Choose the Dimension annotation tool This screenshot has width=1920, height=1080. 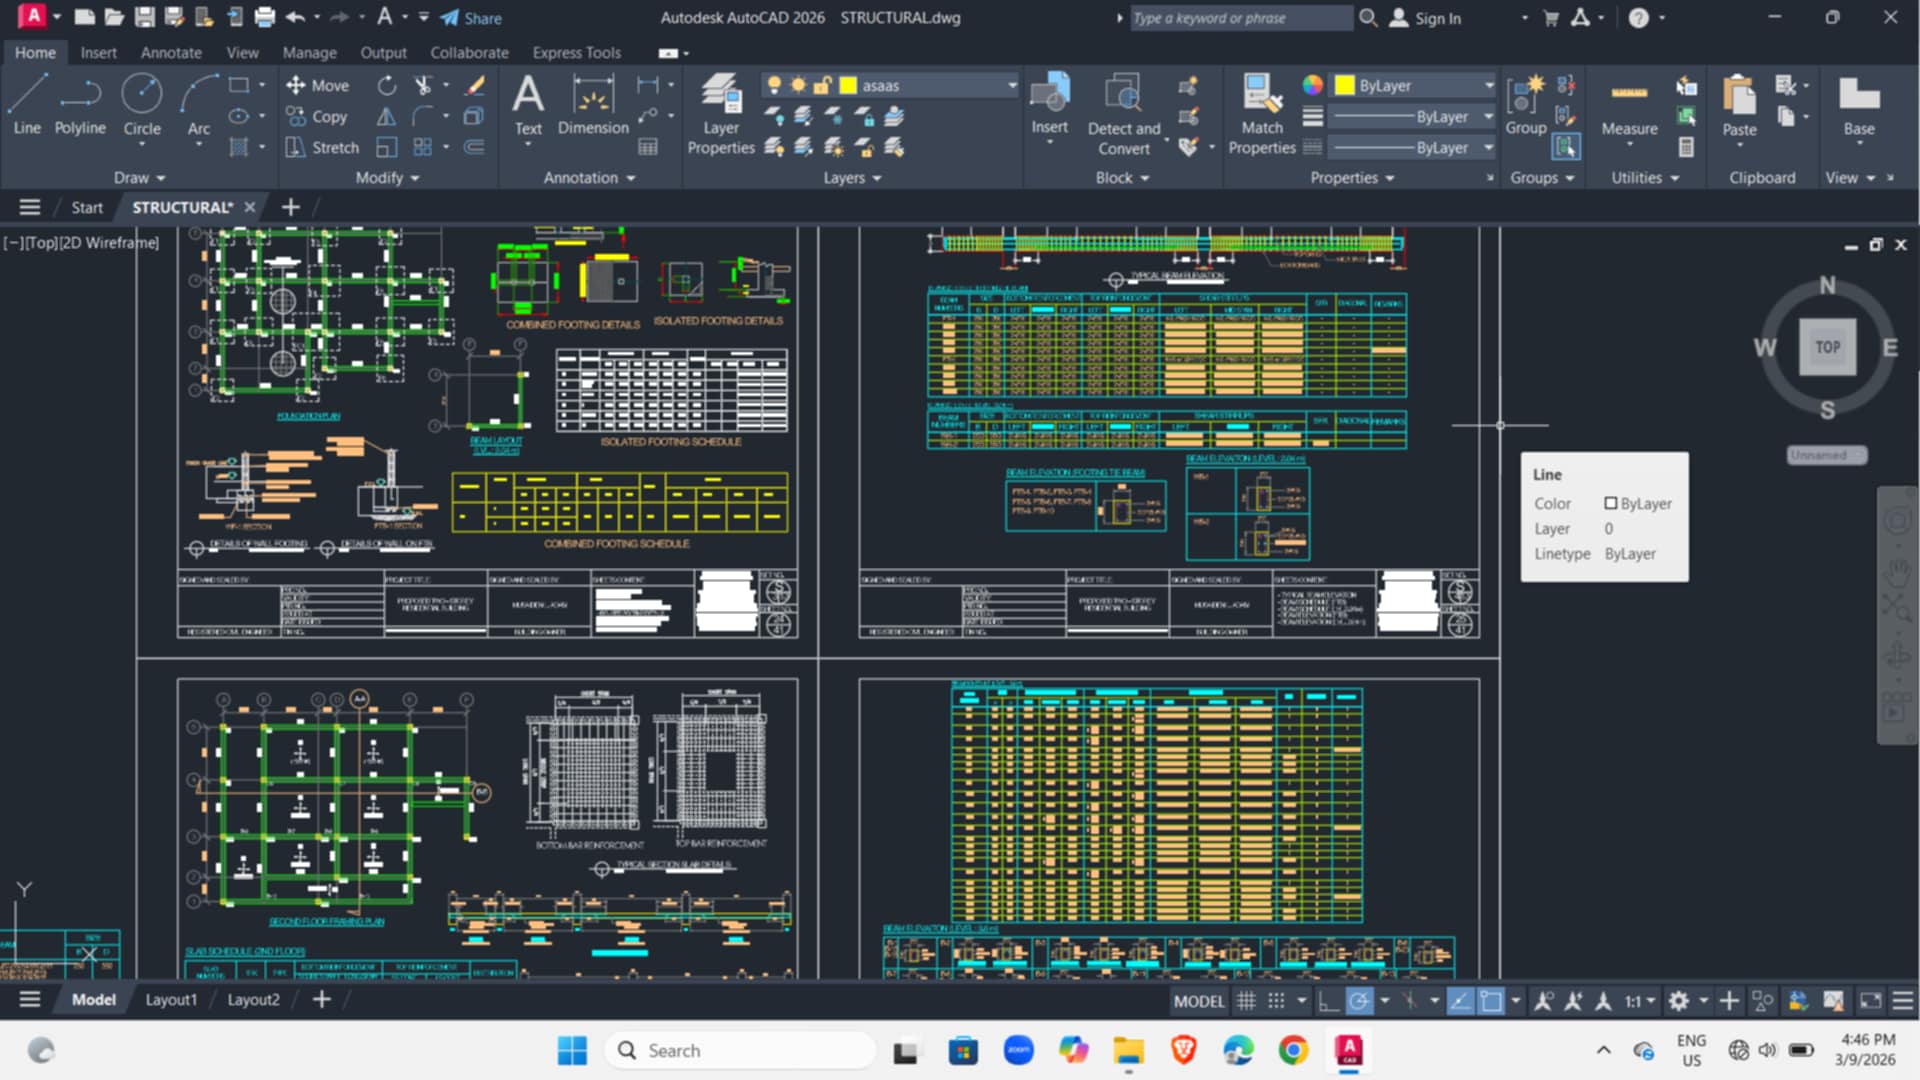click(593, 105)
